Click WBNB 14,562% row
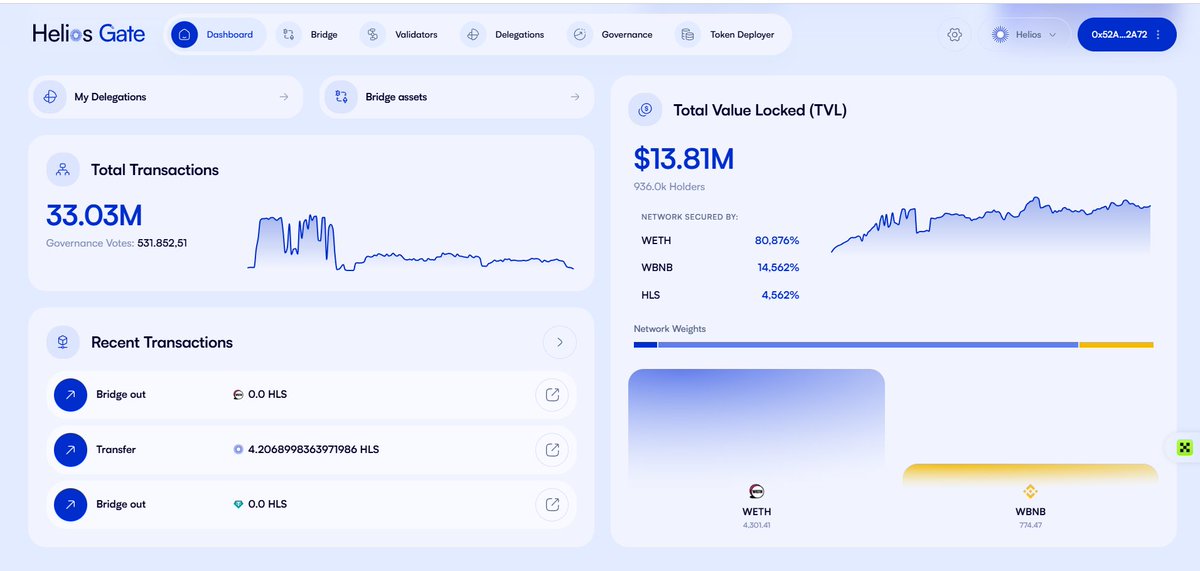The height and width of the screenshot is (571, 1200). pos(720,268)
